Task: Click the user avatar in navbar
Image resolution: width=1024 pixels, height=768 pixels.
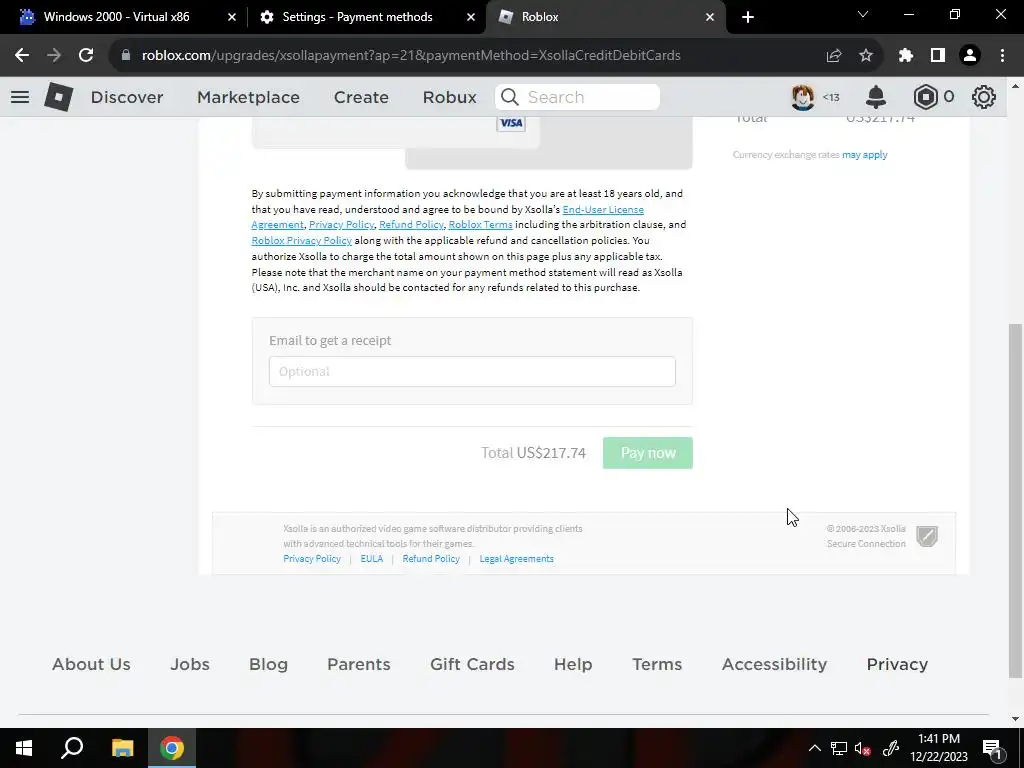Action: pyautogui.click(x=803, y=97)
